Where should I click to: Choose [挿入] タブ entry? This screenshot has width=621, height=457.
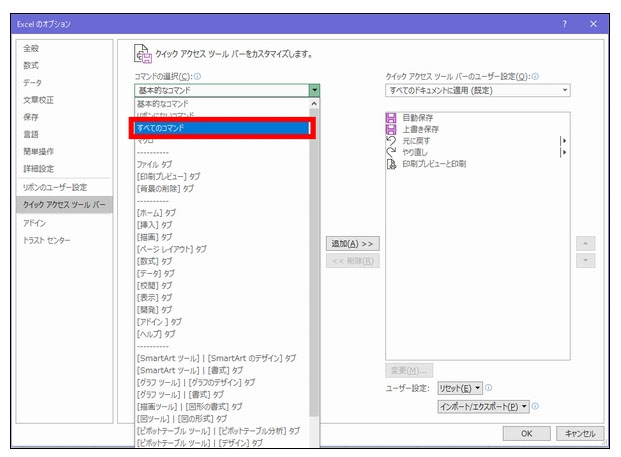point(222,225)
